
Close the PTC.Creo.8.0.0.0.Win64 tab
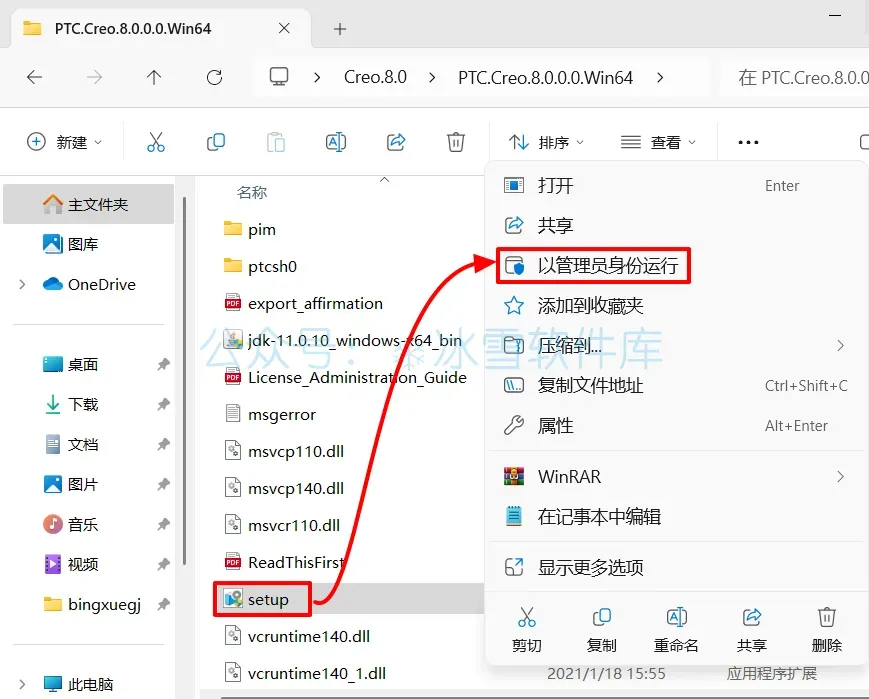[284, 28]
